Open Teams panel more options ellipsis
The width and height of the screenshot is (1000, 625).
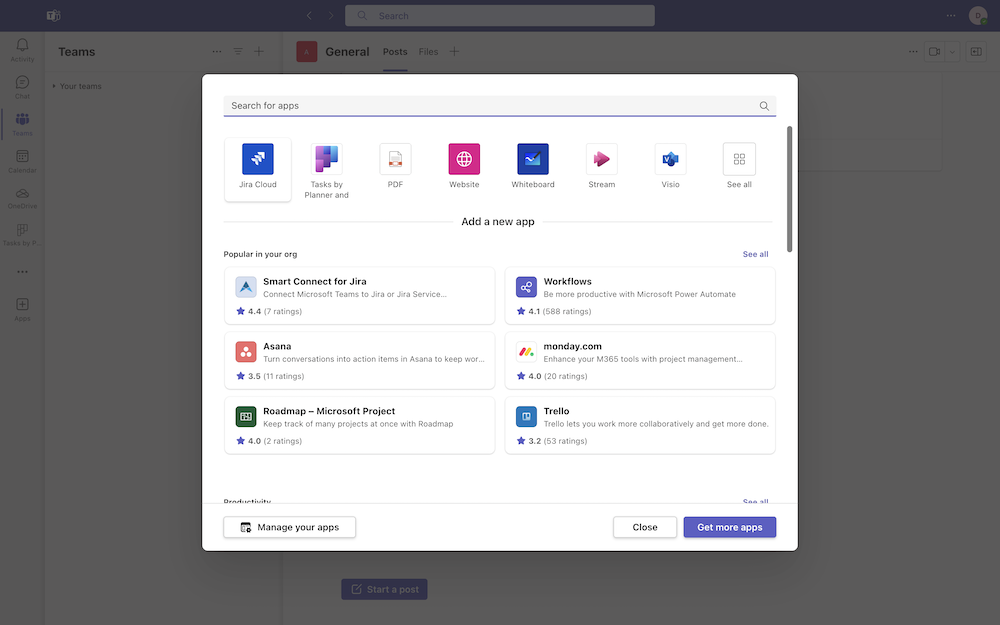click(217, 52)
